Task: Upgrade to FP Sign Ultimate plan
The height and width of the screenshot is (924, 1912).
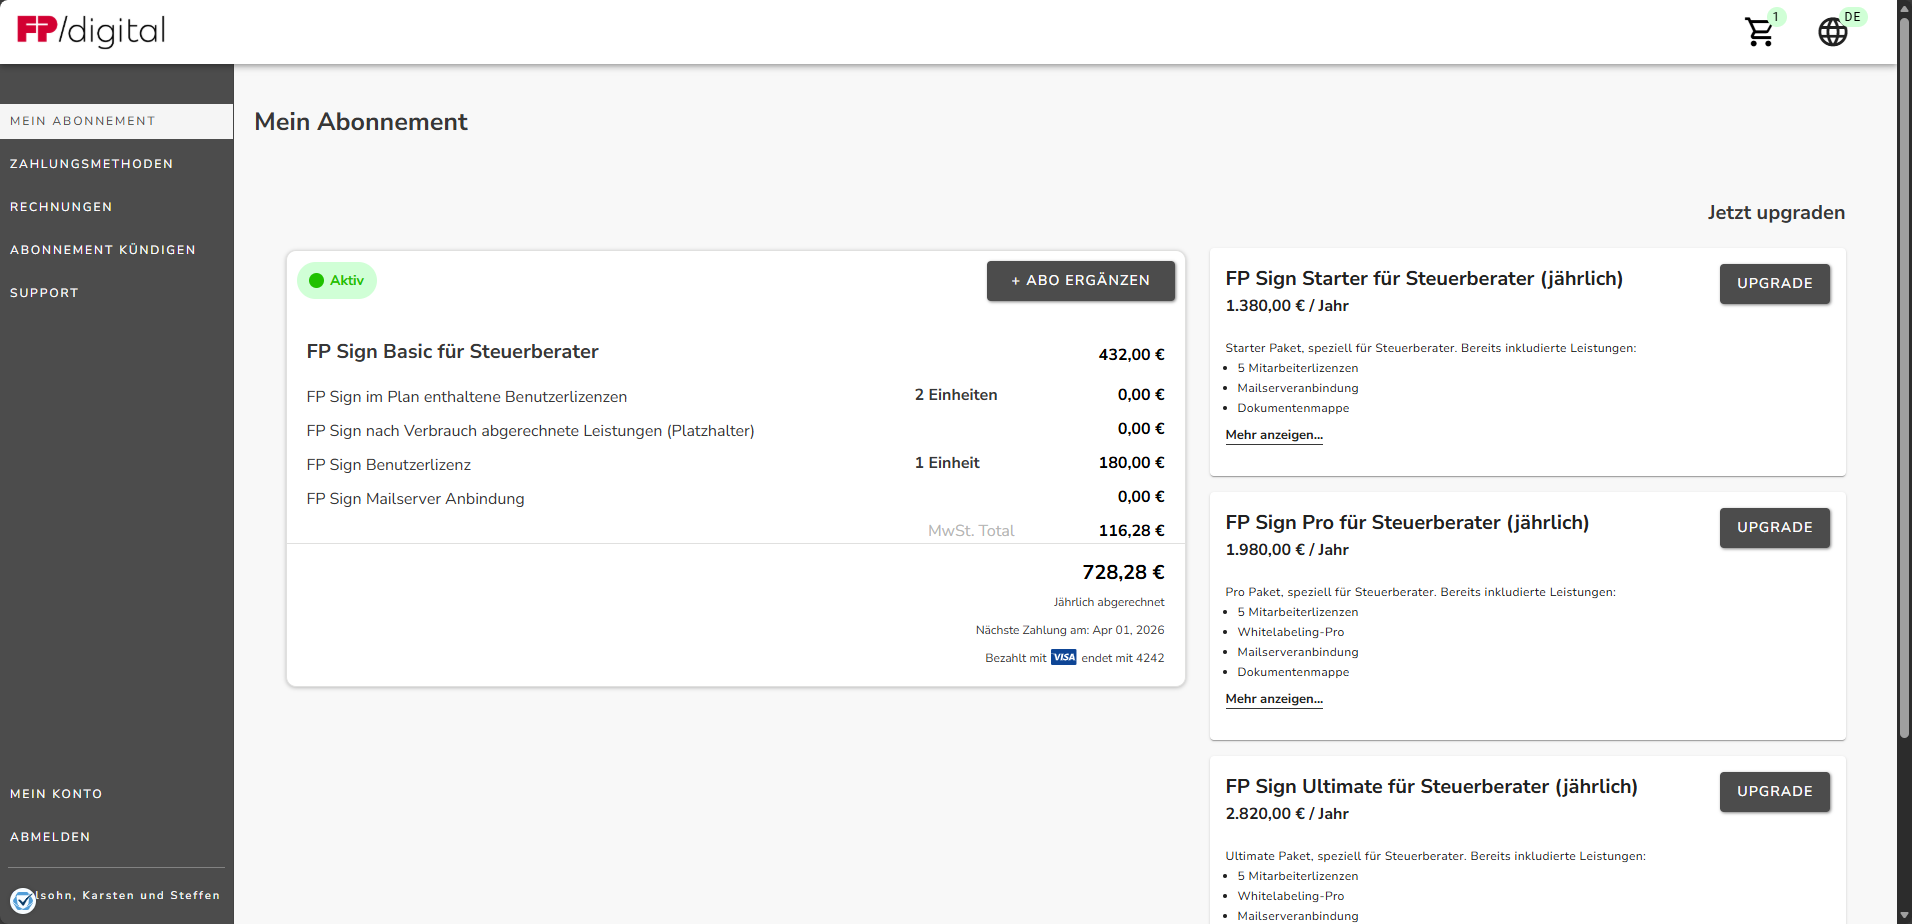Action: (1774, 792)
